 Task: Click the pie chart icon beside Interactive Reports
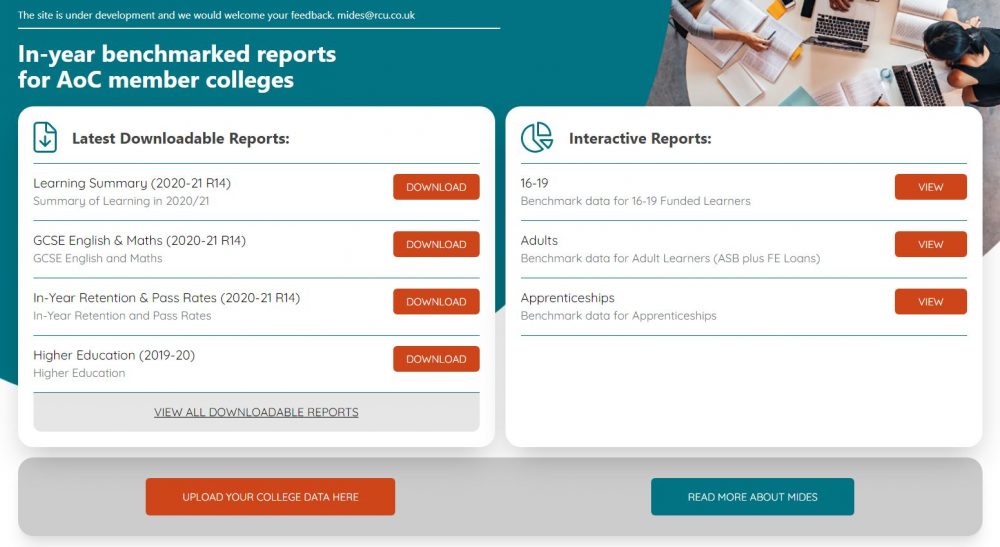pyautogui.click(x=537, y=138)
